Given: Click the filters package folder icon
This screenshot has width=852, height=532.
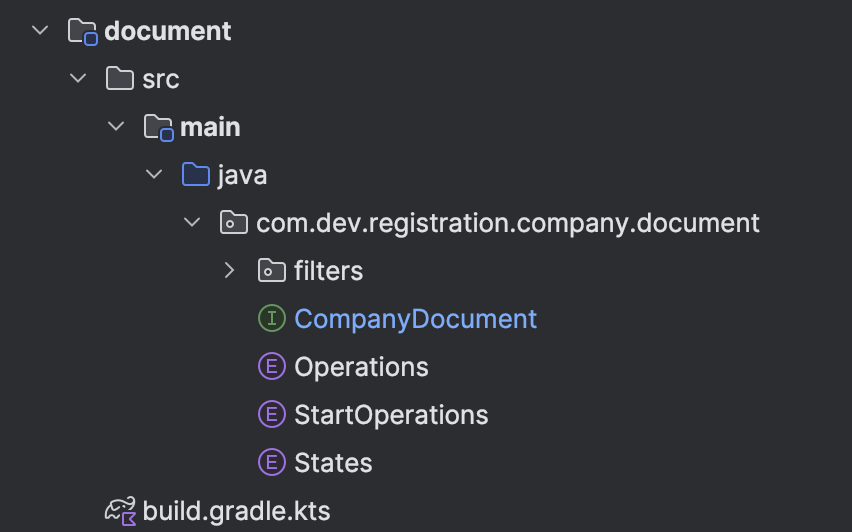Looking at the screenshot, I should pos(271,271).
